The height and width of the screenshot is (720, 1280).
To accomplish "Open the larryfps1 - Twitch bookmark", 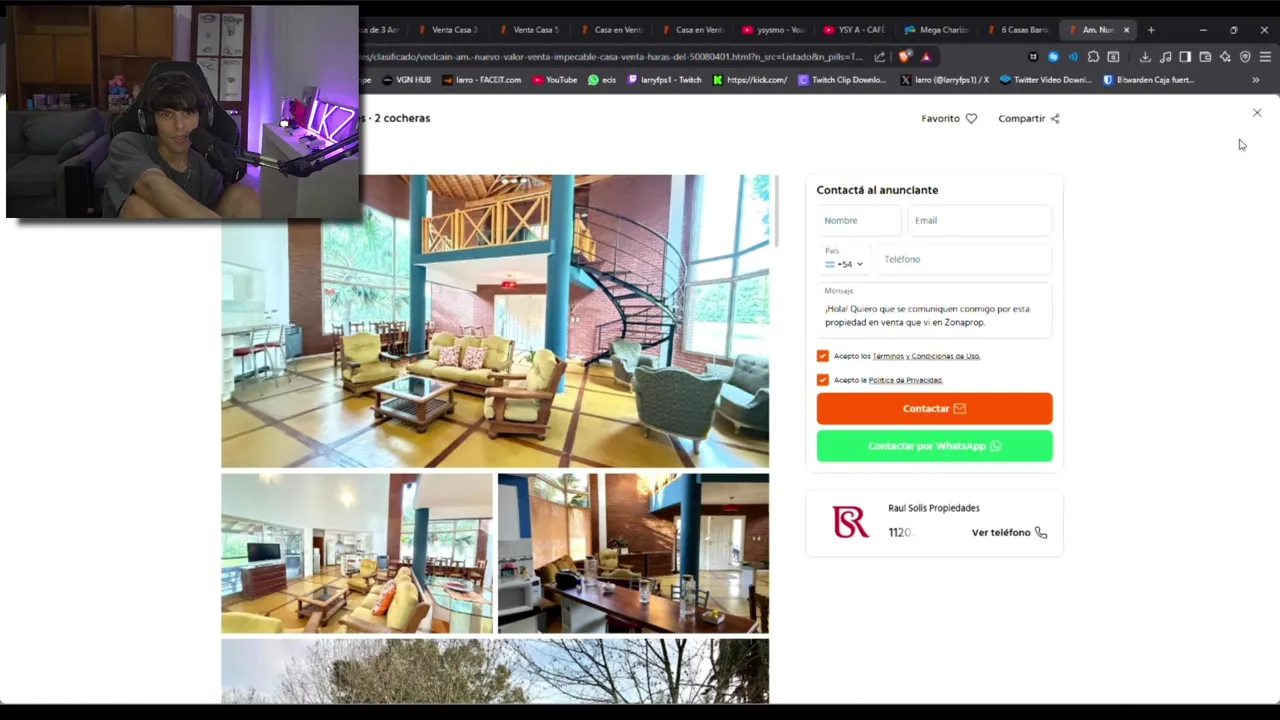I will click(x=665, y=80).
